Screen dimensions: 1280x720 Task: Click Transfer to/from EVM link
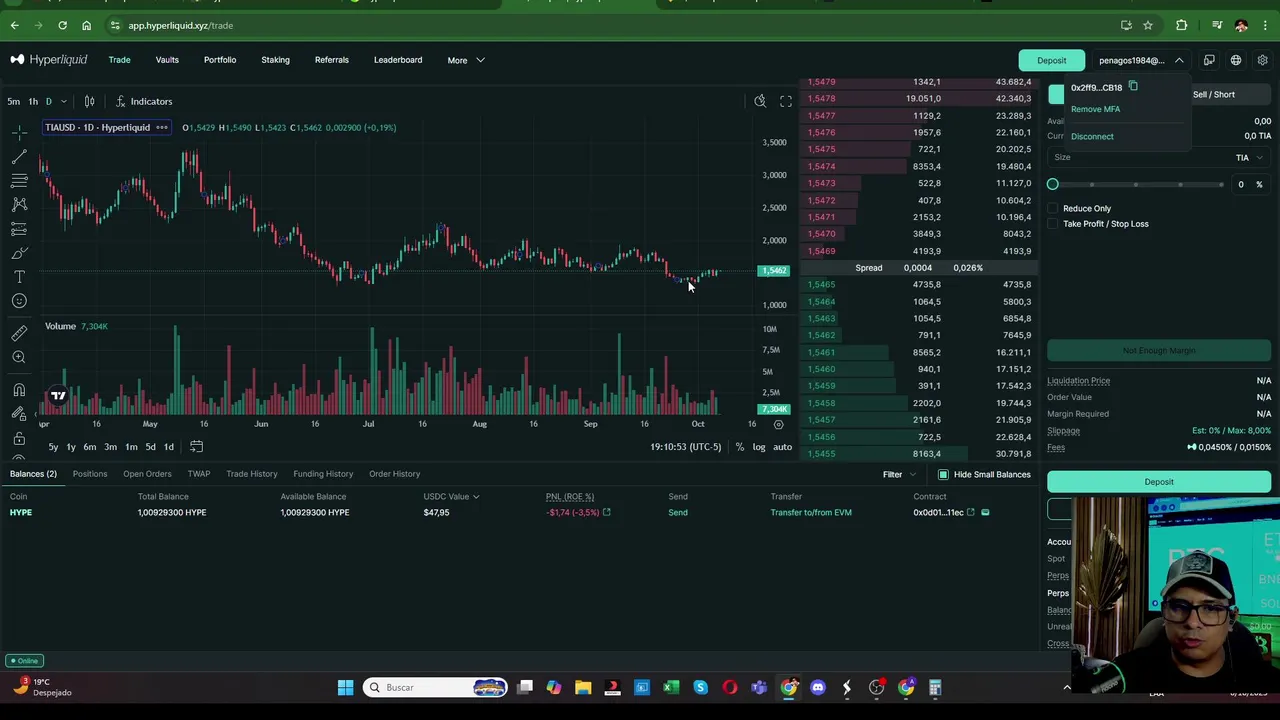[811, 512]
